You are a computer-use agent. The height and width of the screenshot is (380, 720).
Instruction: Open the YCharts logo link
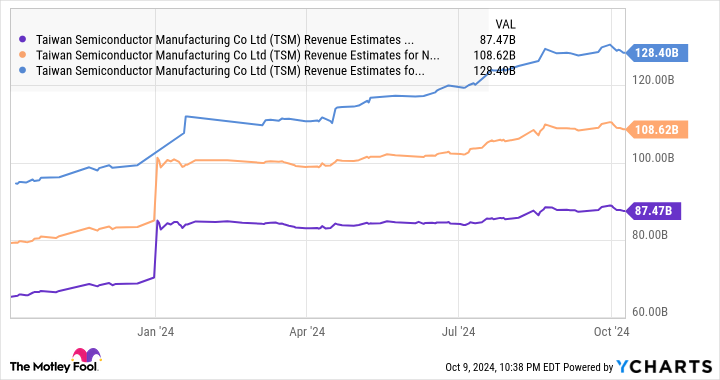point(664,366)
